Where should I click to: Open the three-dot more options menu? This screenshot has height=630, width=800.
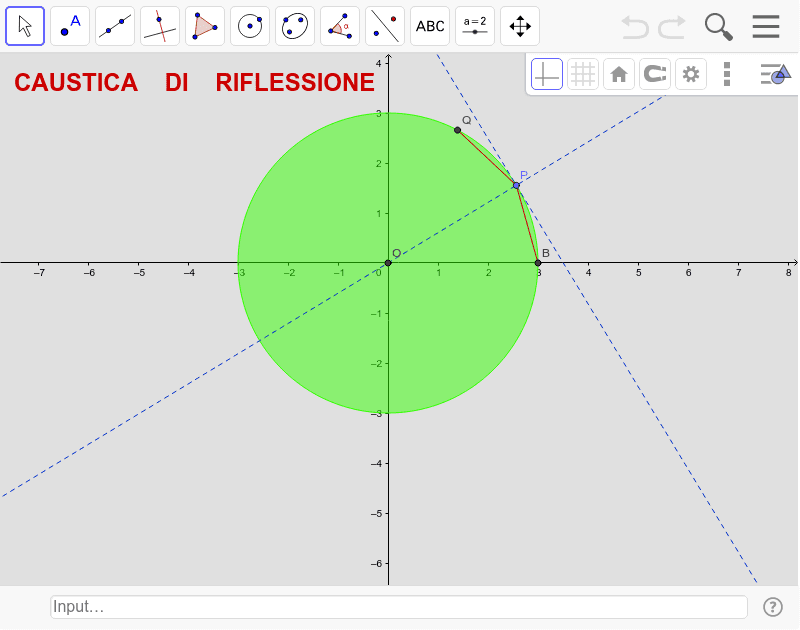727,74
